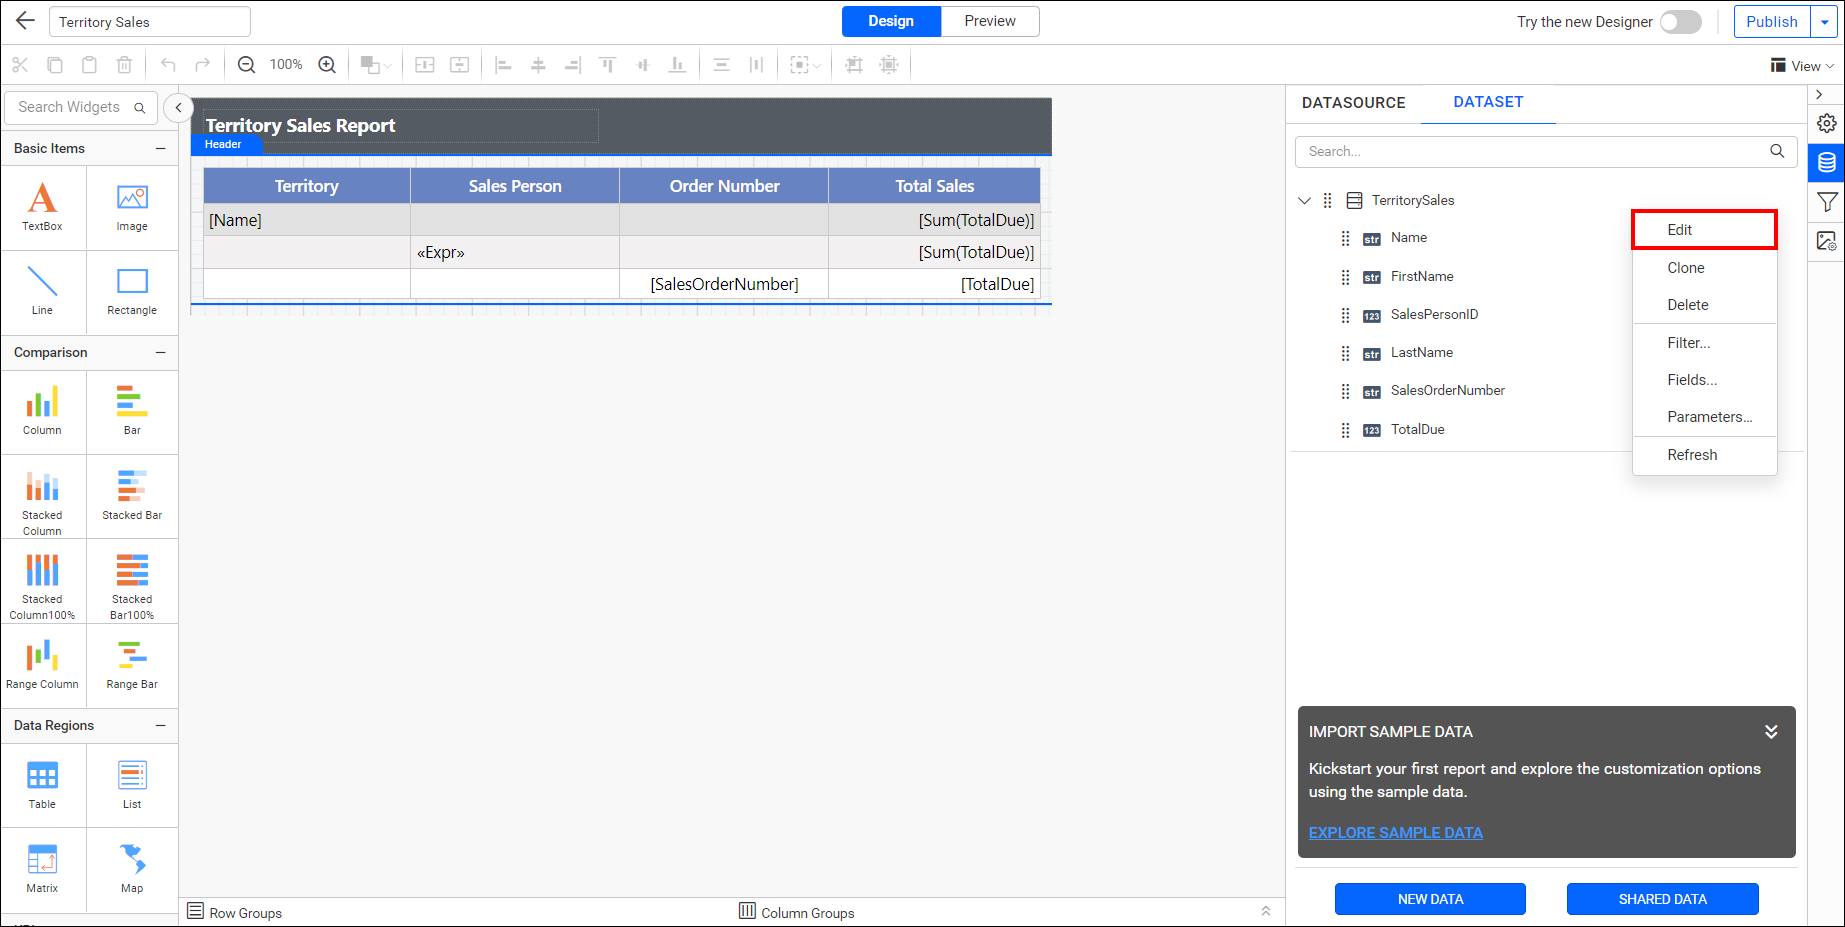
Task: Toggle the Try the new Designer switch
Action: [x=1680, y=21]
